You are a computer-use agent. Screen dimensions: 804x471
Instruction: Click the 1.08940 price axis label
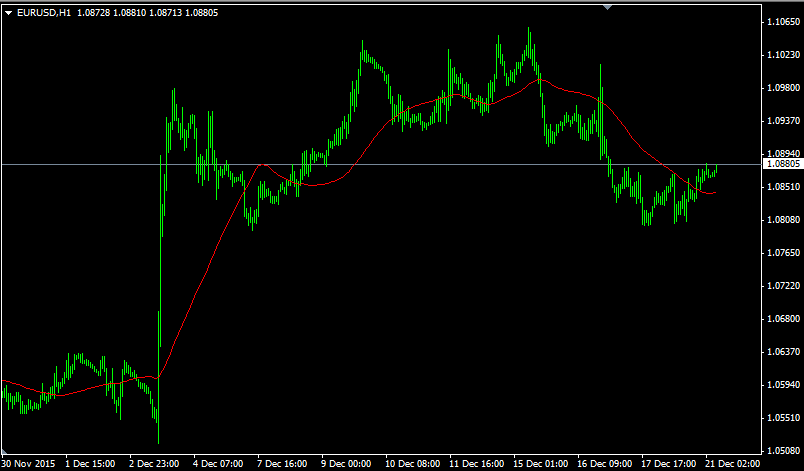(783, 154)
